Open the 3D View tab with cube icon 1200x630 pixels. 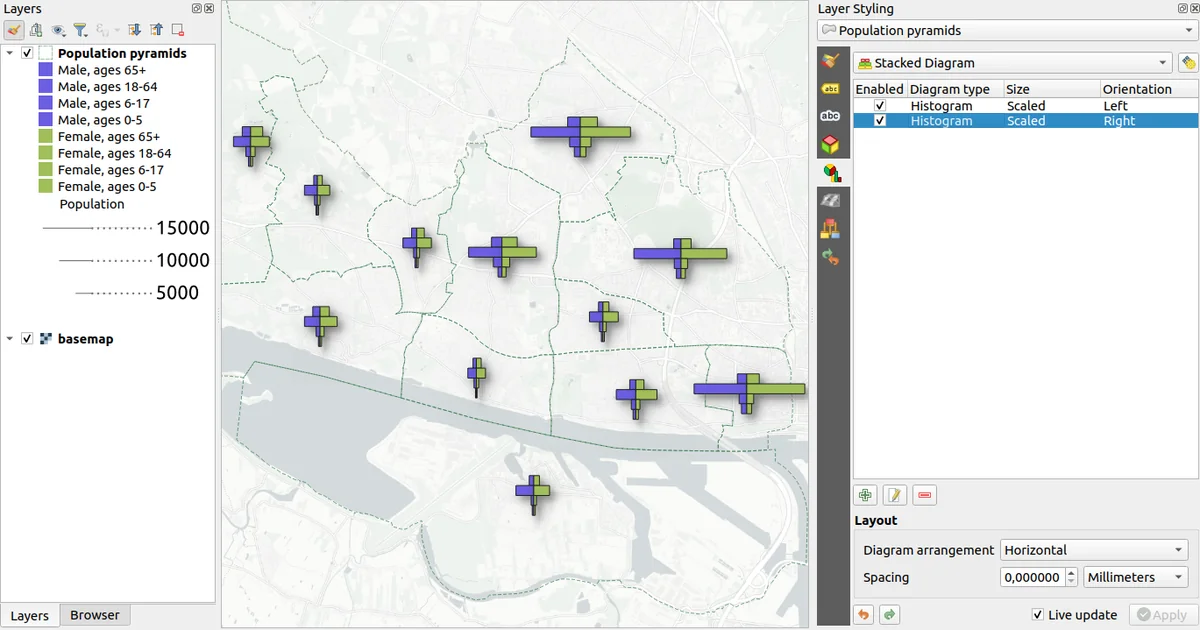click(x=830, y=145)
